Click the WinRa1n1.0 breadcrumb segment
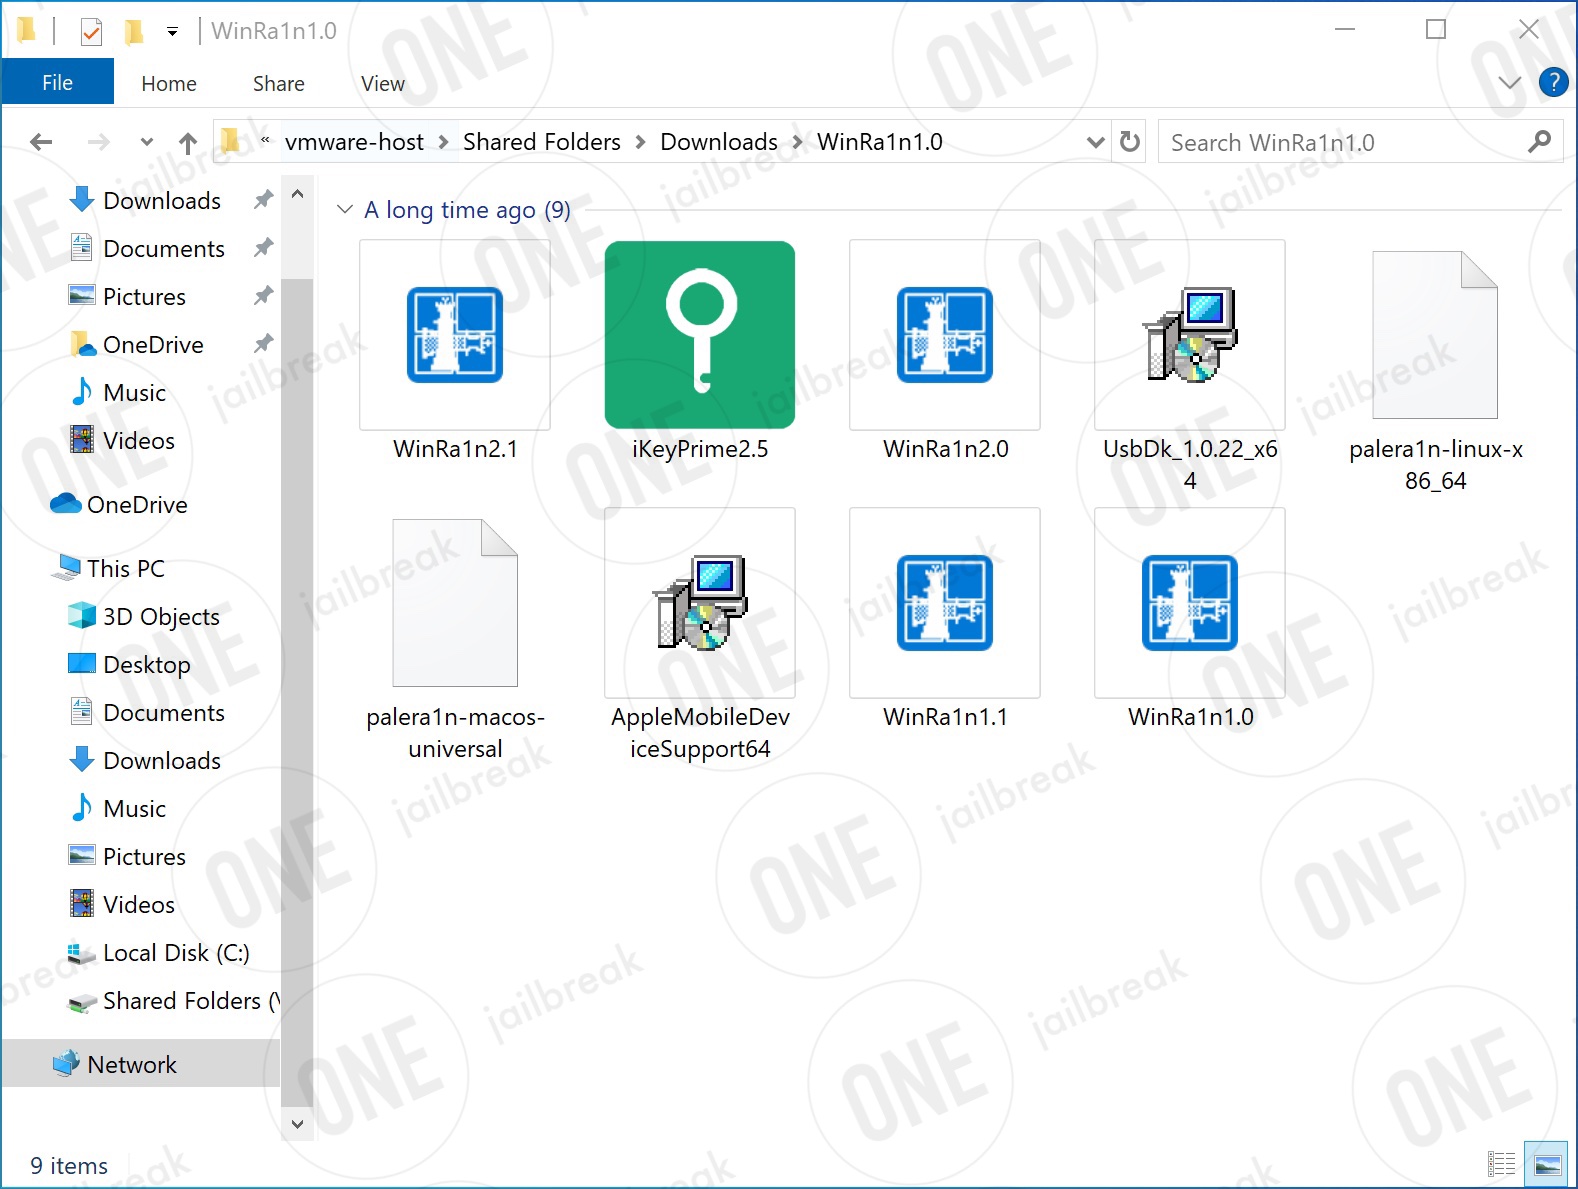 tap(879, 142)
